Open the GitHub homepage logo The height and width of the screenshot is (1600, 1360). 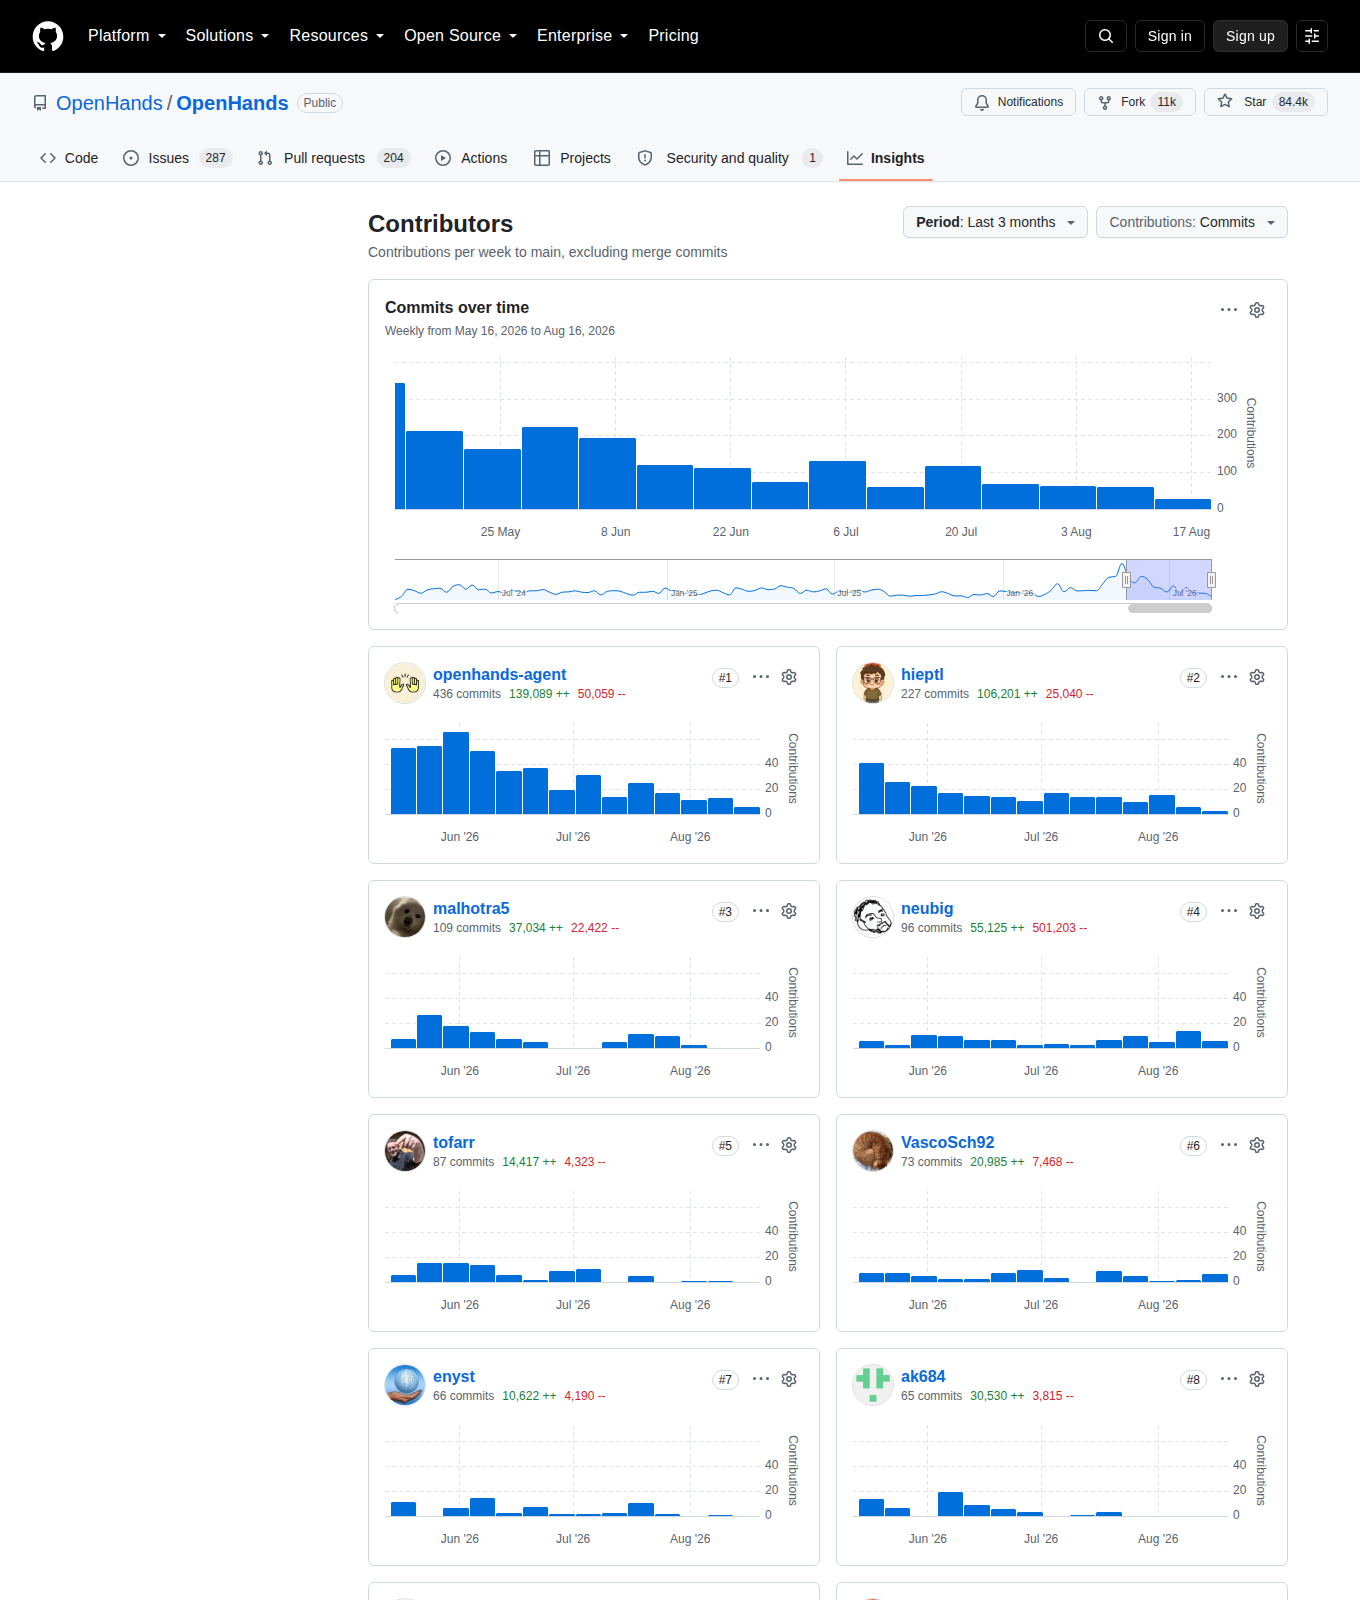pyautogui.click(x=48, y=36)
